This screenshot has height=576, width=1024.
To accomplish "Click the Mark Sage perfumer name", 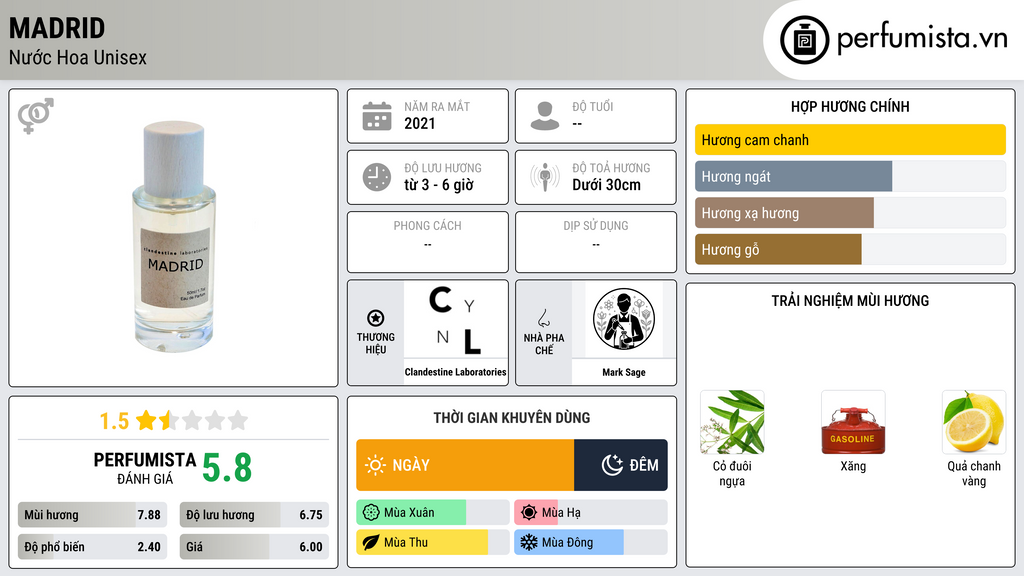I will (x=624, y=372).
